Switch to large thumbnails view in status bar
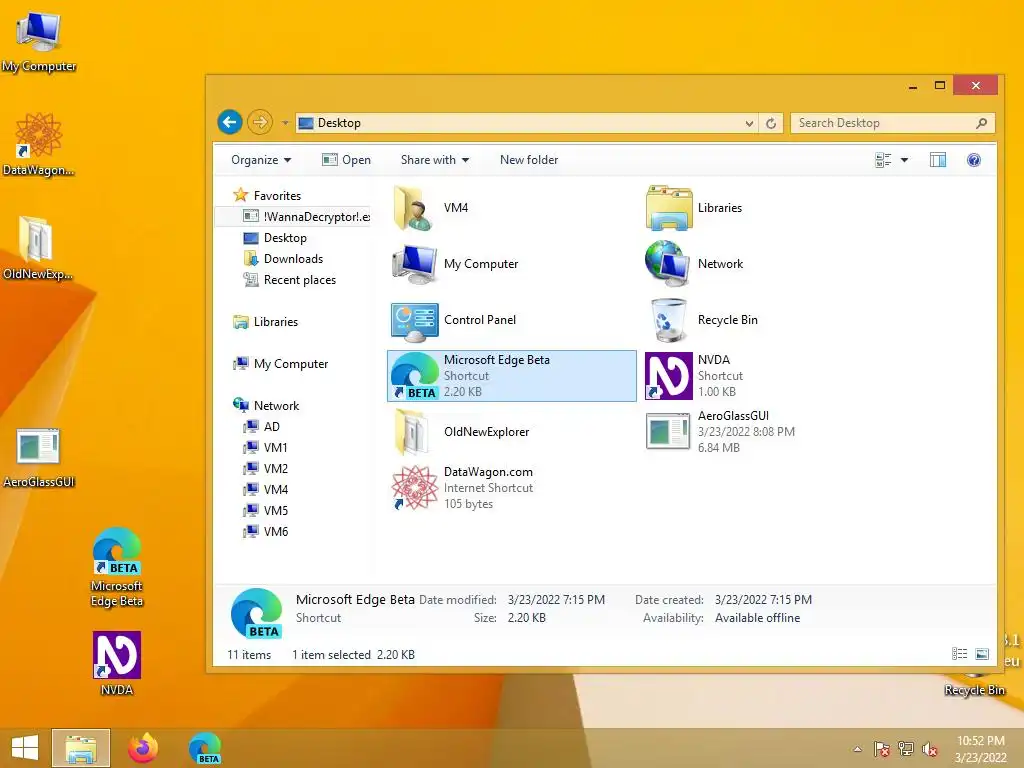1024x768 pixels. click(982, 654)
